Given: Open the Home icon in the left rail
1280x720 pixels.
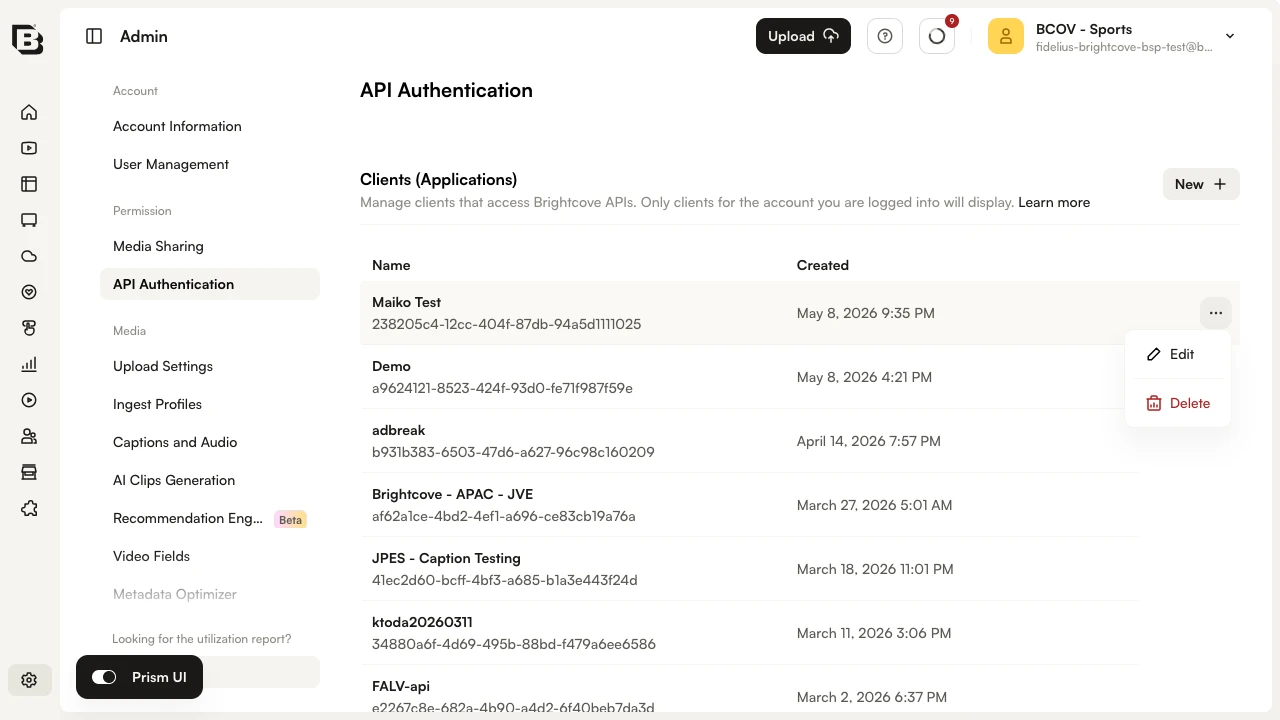Looking at the screenshot, I should point(29,112).
